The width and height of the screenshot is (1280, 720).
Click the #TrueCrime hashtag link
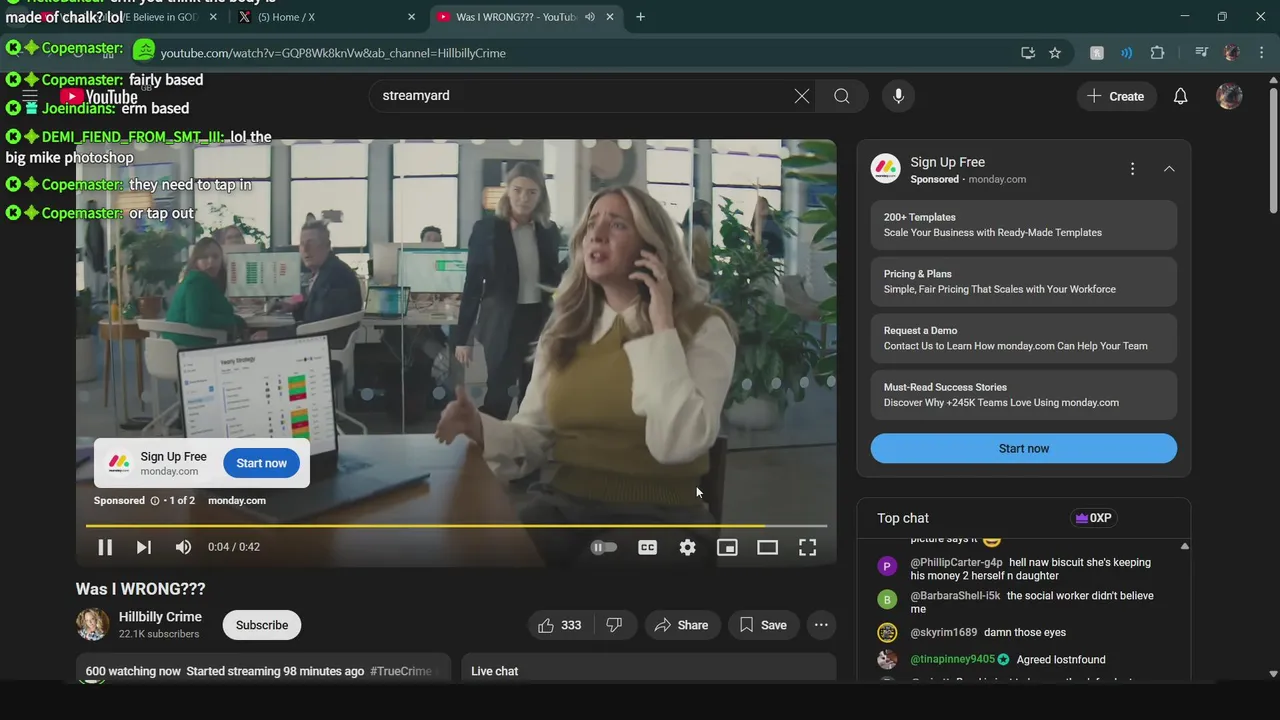(x=401, y=671)
